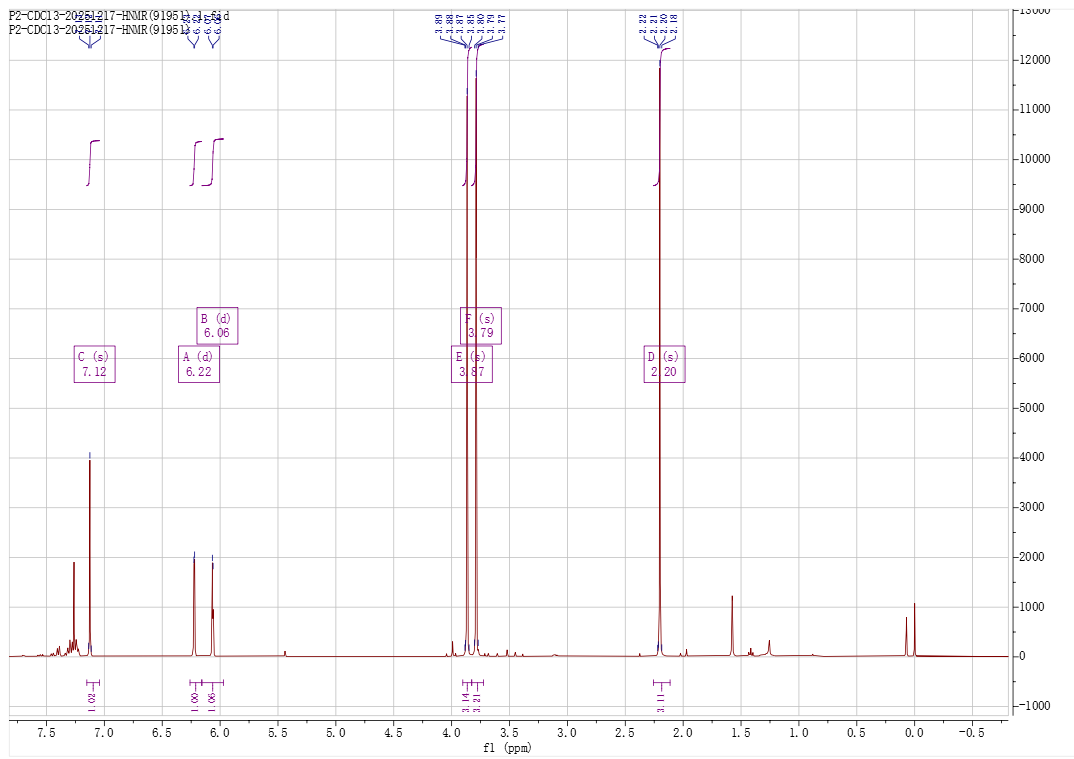Select the multiplet box C (s) 7.12
The width and height of the screenshot is (1074, 759).
(94, 364)
